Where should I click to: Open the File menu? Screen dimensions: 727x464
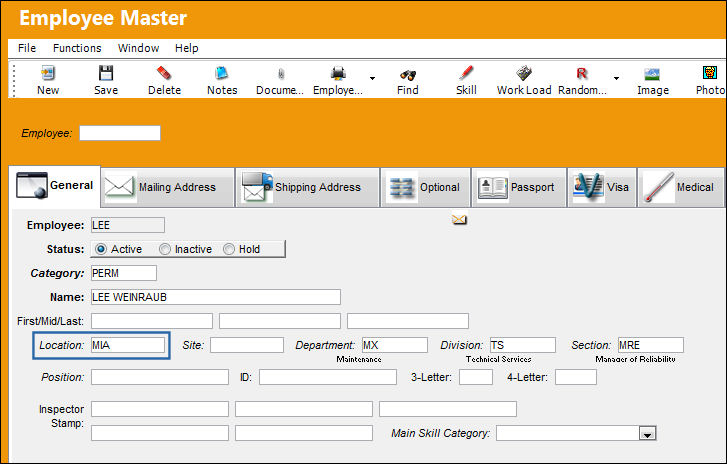pos(27,48)
